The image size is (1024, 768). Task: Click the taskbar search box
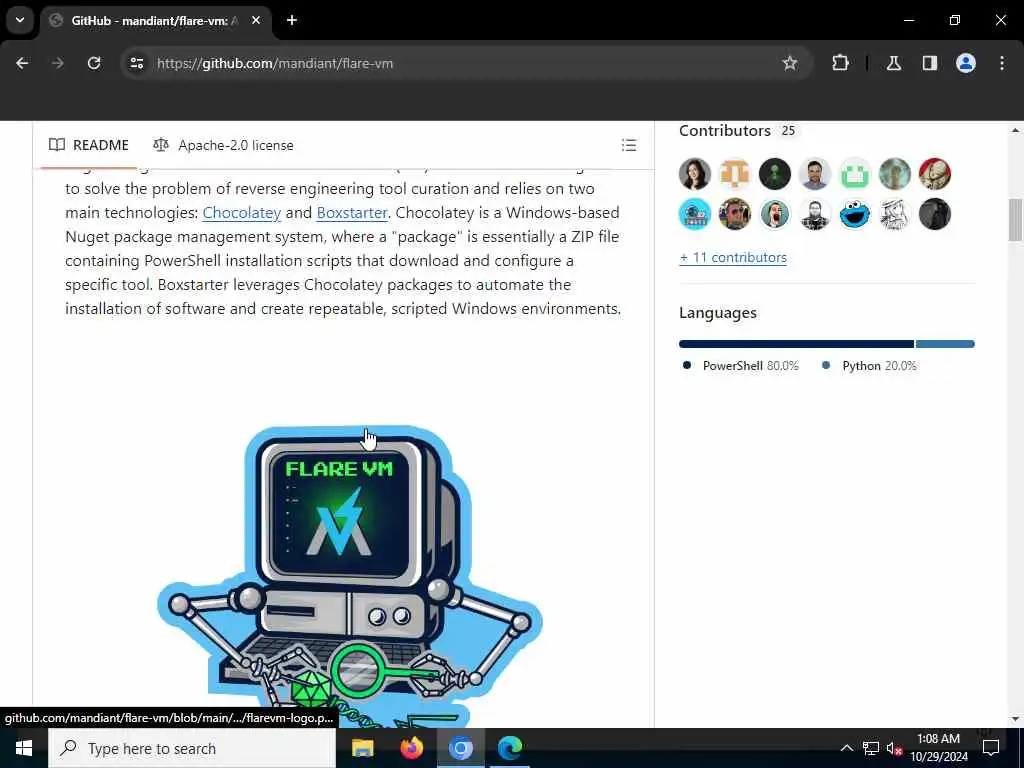[x=192, y=748]
